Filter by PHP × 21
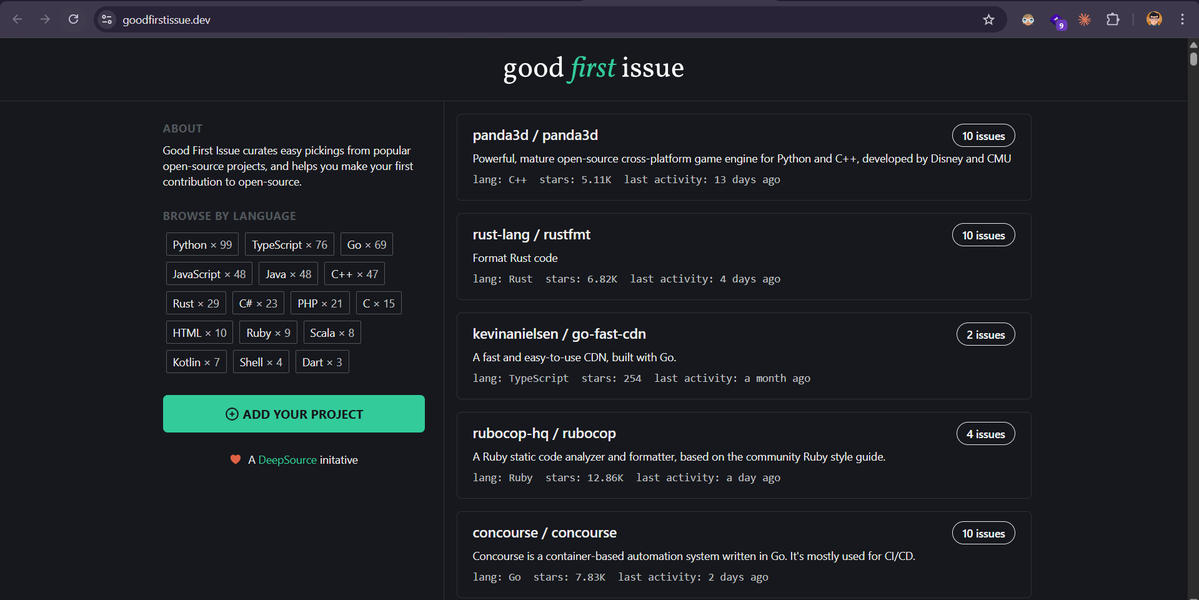The height and width of the screenshot is (600, 1199). tap(320, 303)
